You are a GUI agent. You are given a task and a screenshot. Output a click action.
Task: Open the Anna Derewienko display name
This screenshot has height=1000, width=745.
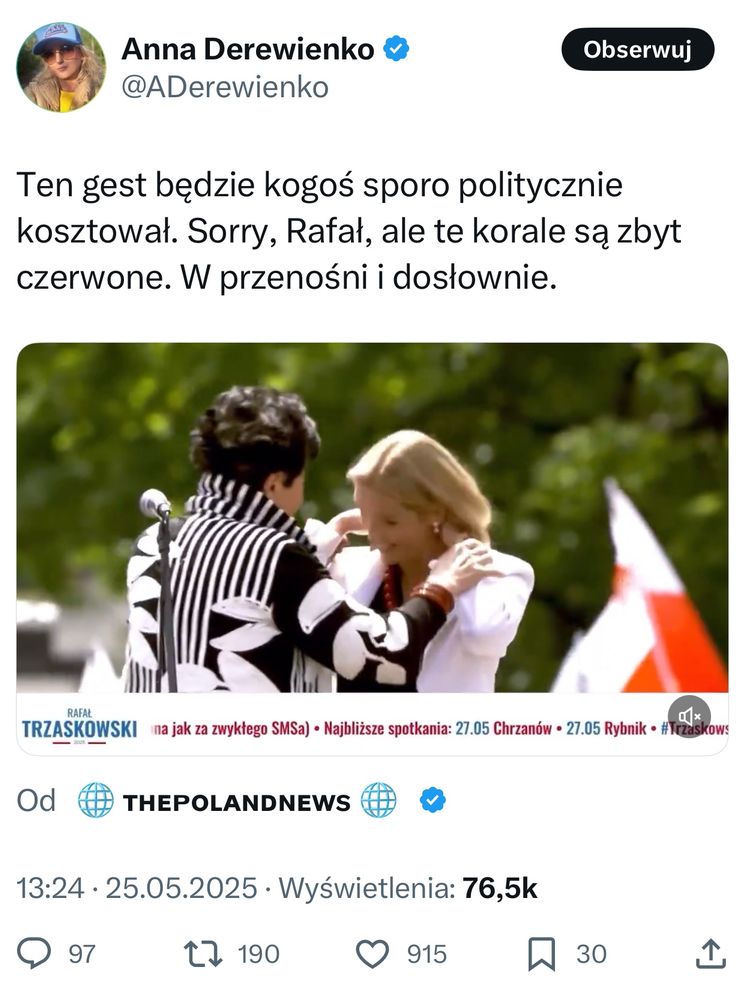tap(247, 49)
